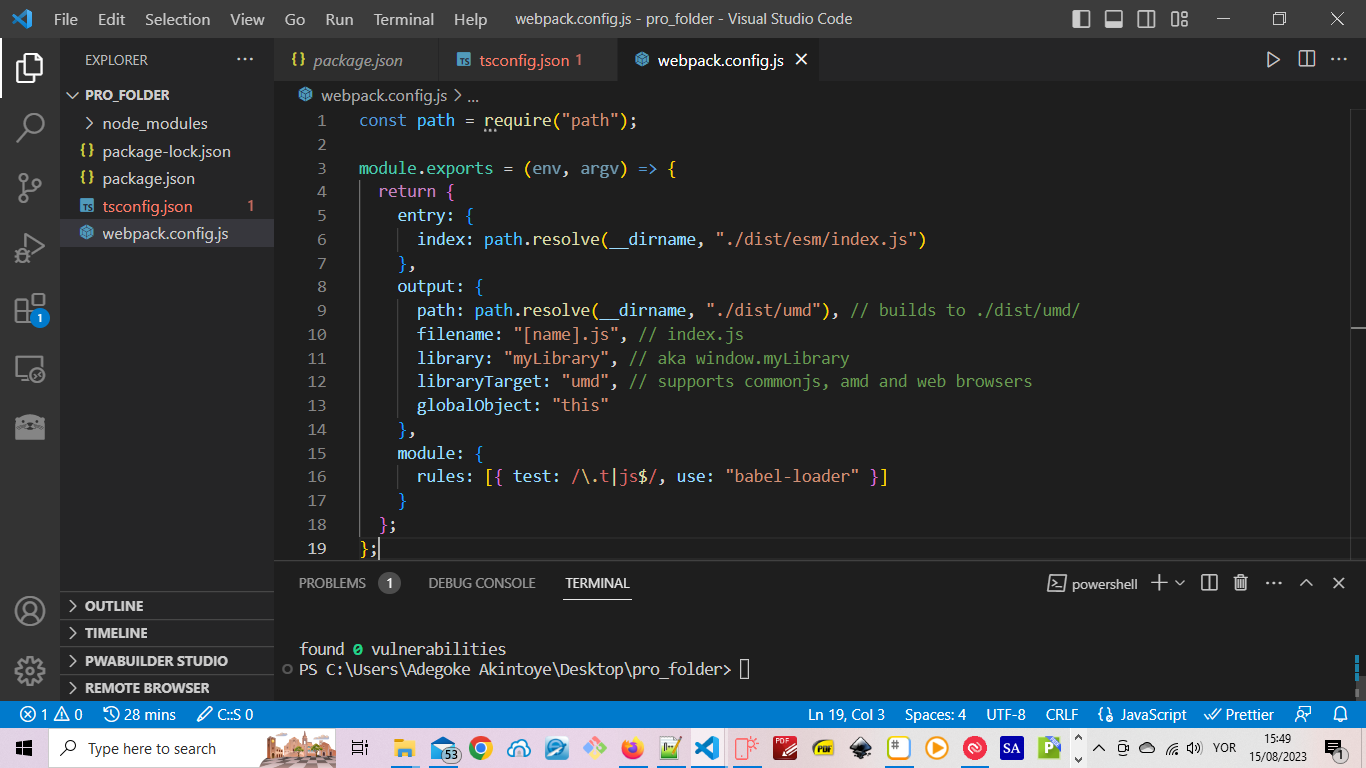Open the Remote Explorer icon

coord(30,369)
